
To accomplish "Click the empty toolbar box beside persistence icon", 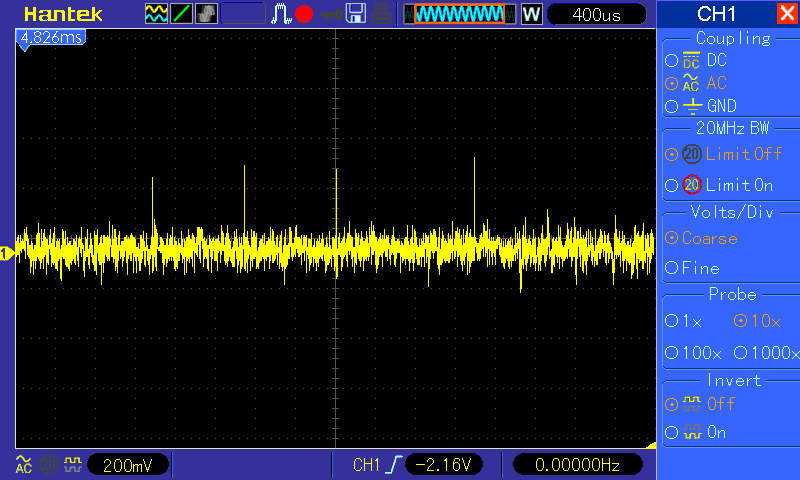I will pyautogui.click(x=243, y=14).
